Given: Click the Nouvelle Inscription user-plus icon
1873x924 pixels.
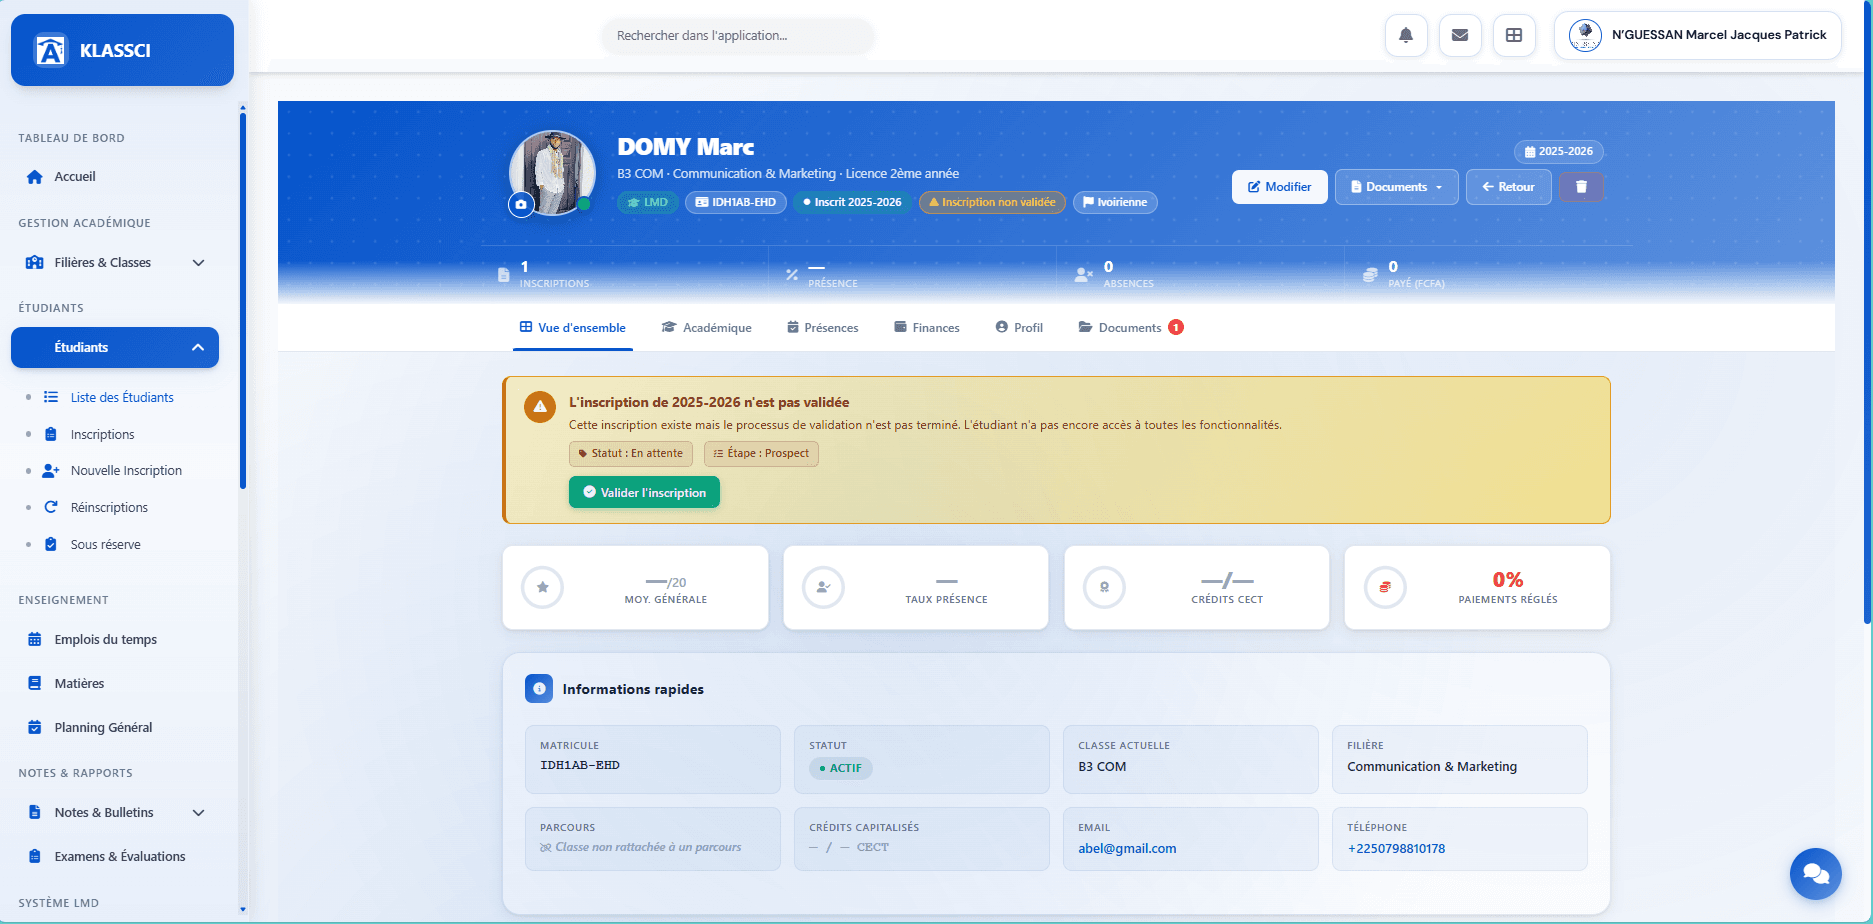Looking at the screenshot, I should (x=51, y=470).
